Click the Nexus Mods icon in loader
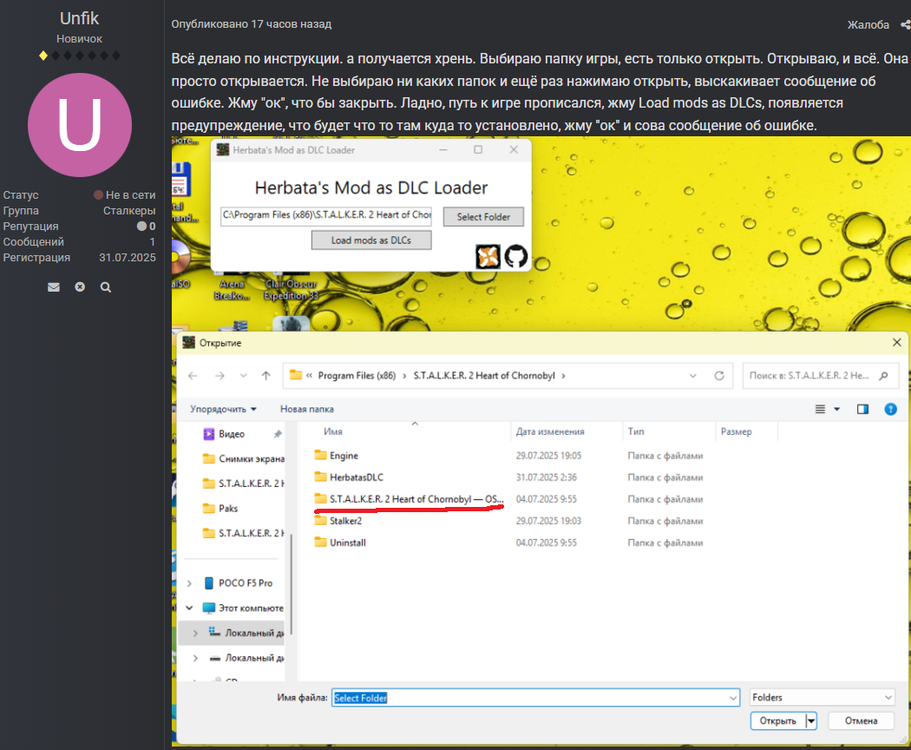The image size is (911, 750). pyautogui.click(x=487, y=256)
